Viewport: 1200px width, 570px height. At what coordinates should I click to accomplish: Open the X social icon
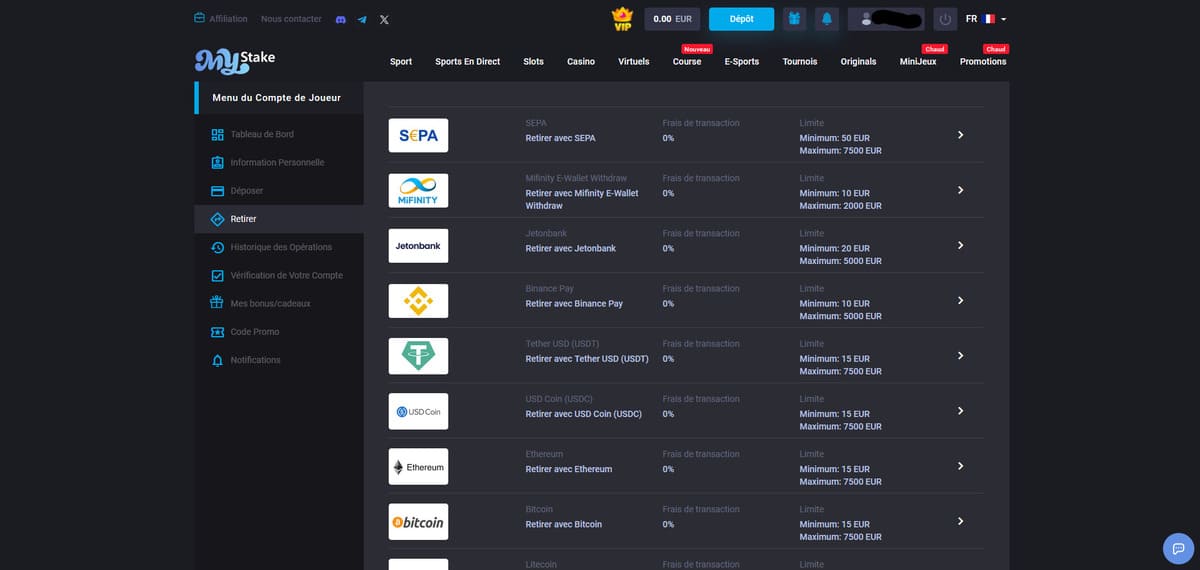(x=385, y=19)
